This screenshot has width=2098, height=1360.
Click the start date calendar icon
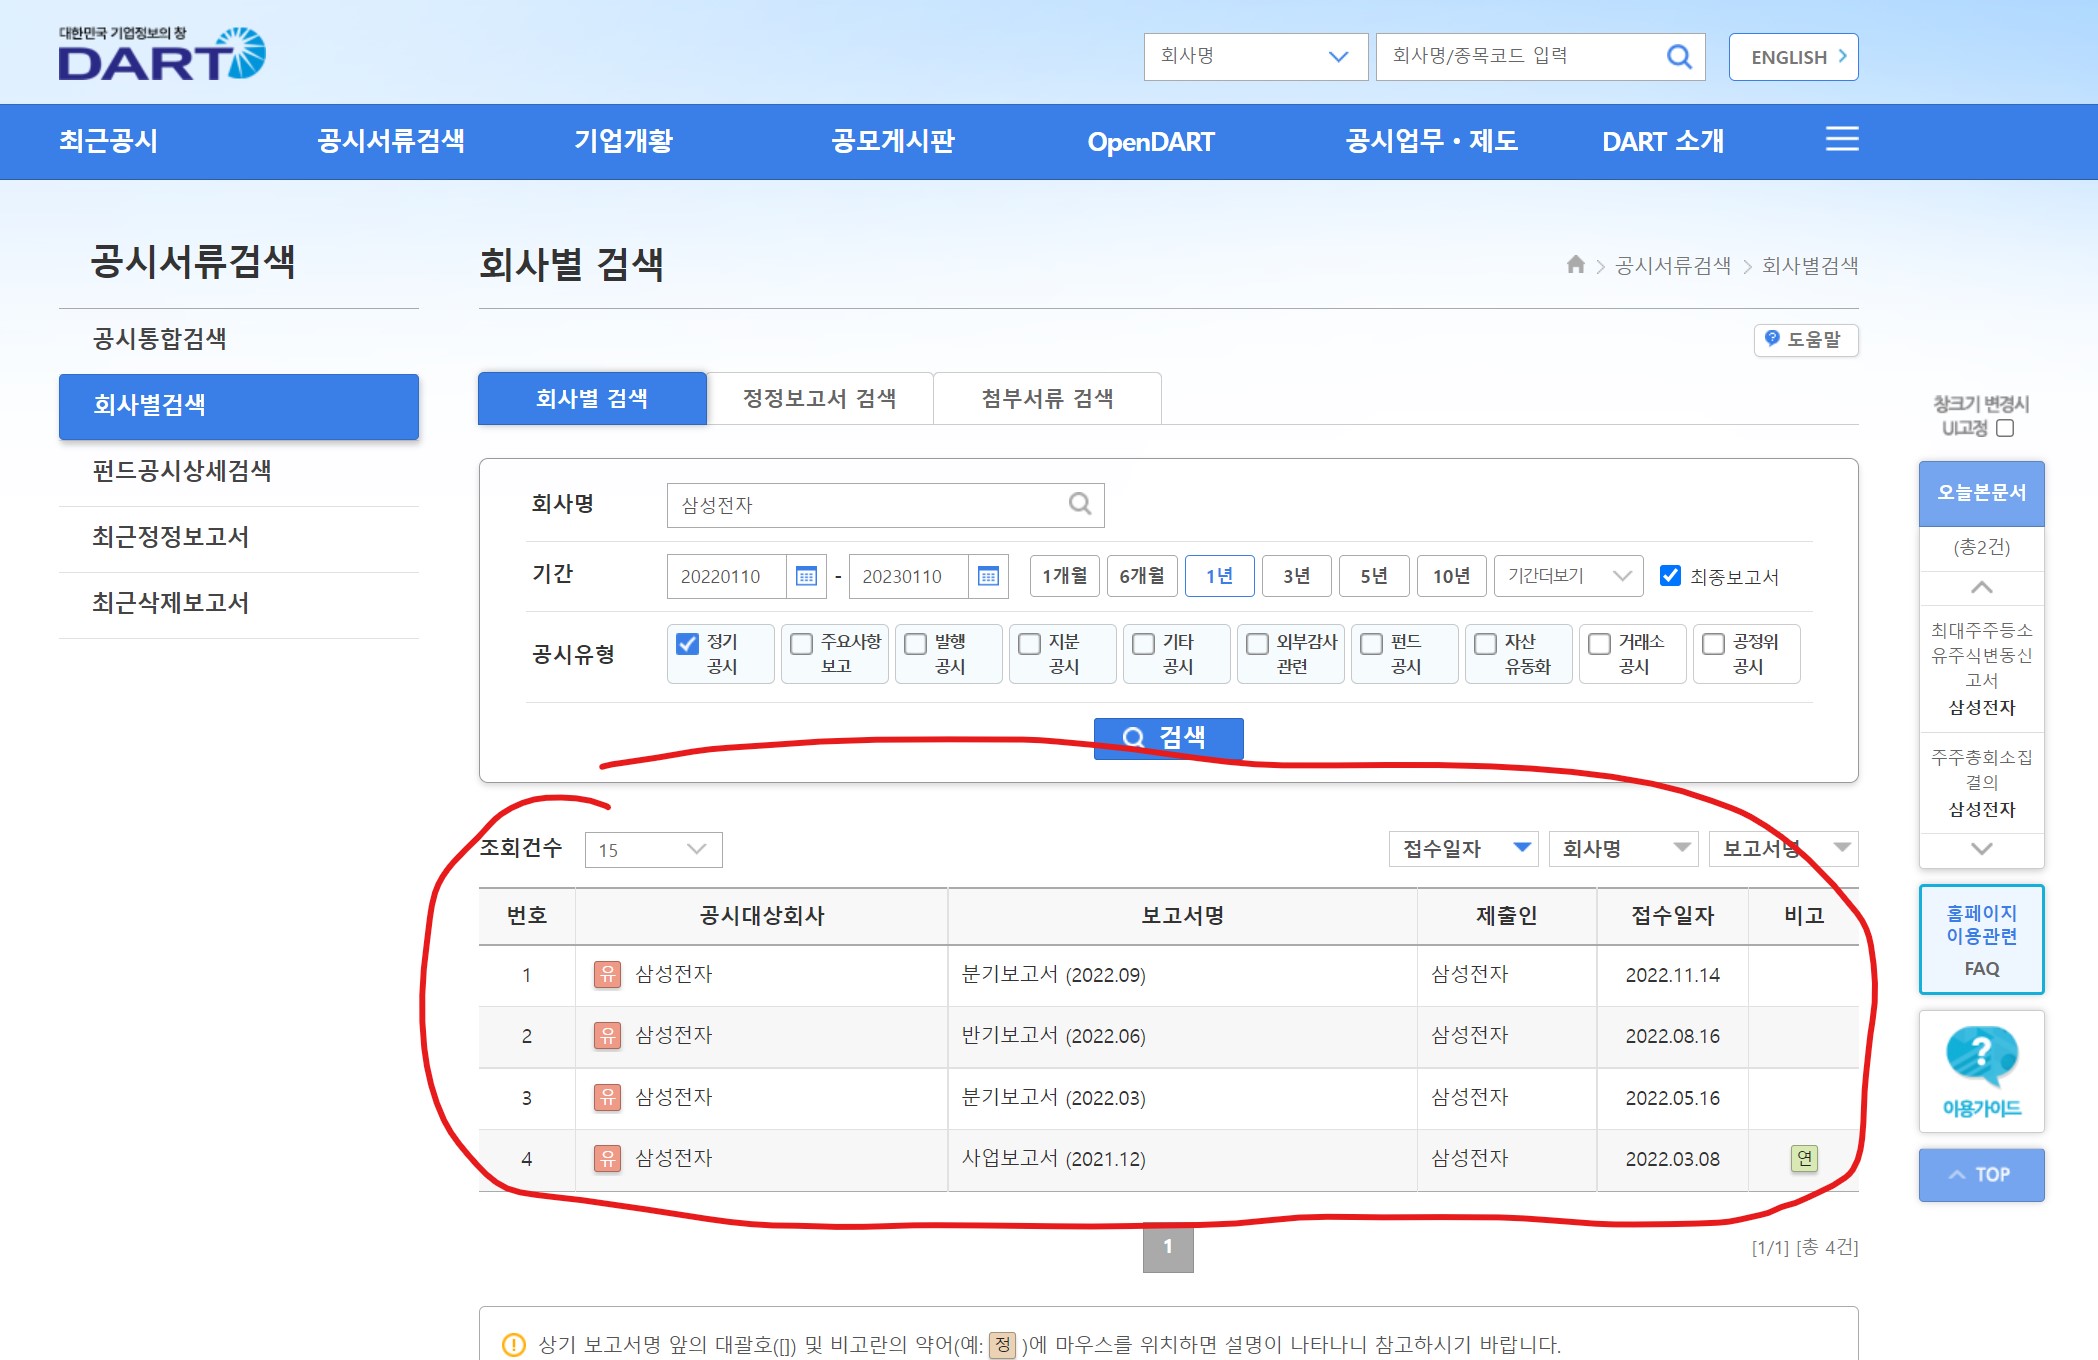coord(806,576)
